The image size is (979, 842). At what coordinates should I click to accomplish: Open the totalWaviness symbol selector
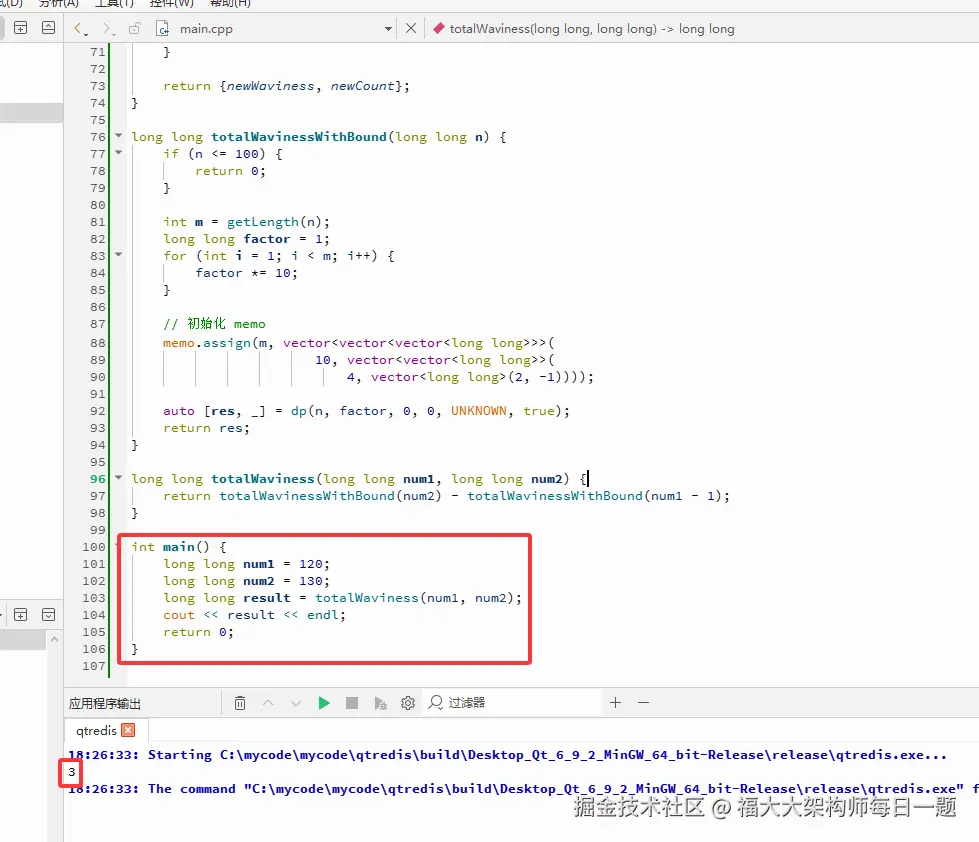coord(592,29)
